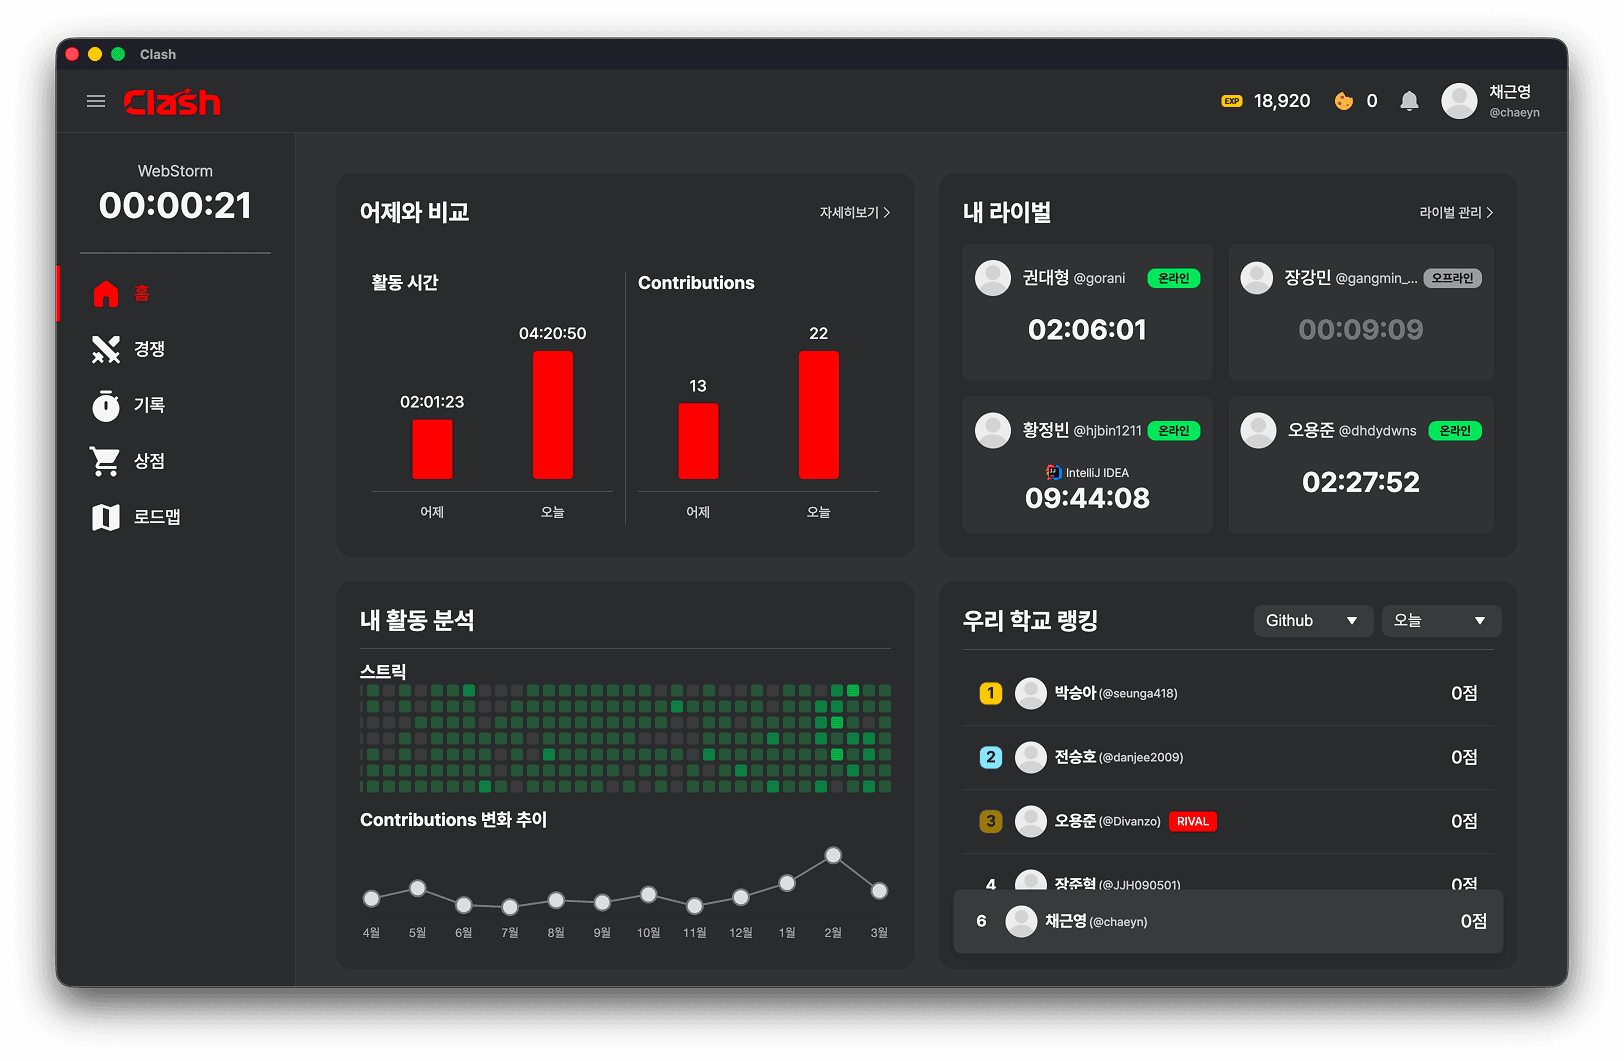Open the crossed swords competition icon
Image resolution: width=1624 pixels, height=1061 pixels.
click(x=106, y=349)
